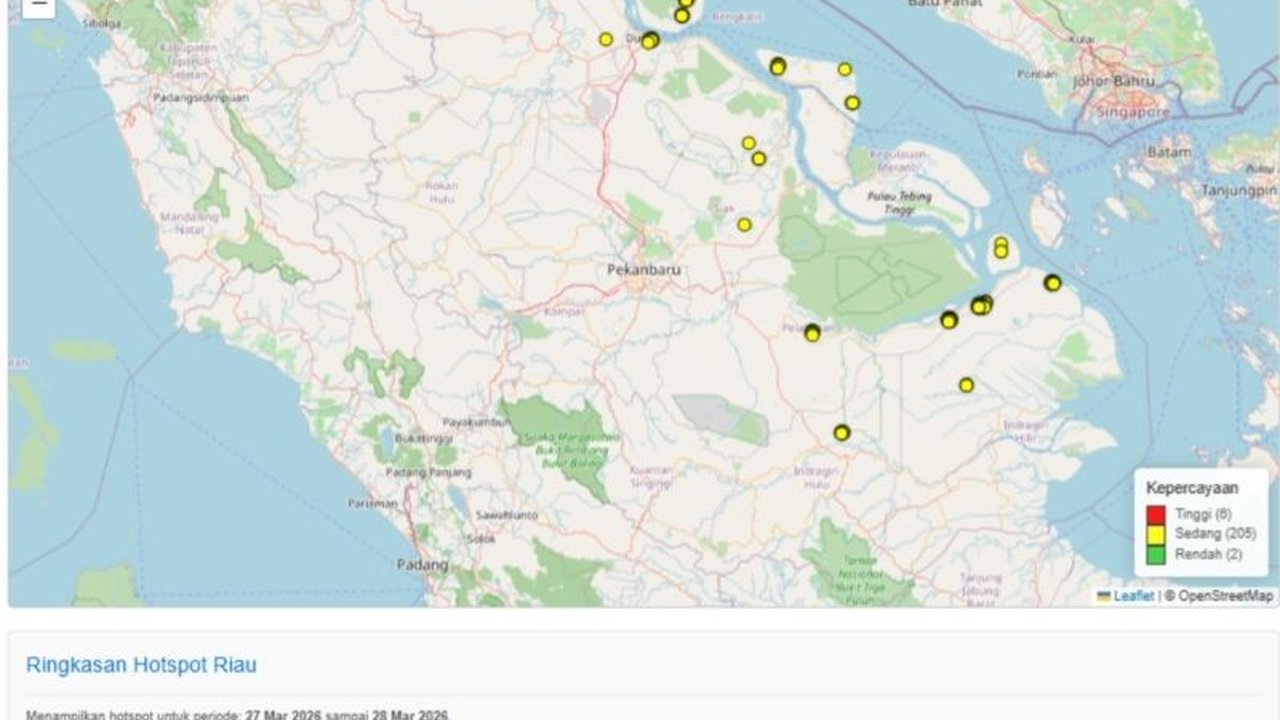This screenshot has height=720, width=1280.
Task: Select the hotspot pair on the small island east of Pulau Tebing Tinggi
Action: (x=1001, y=247)
